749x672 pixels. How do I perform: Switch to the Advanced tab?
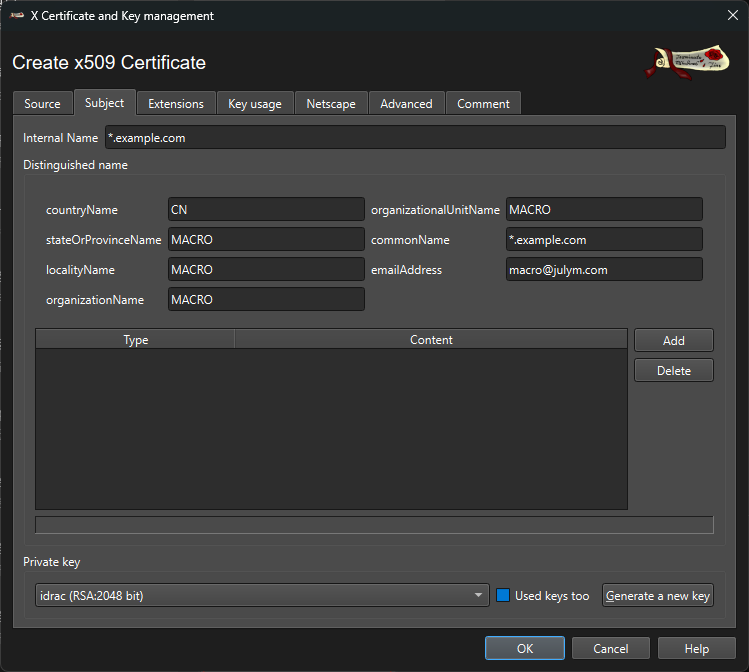point(407,104)
